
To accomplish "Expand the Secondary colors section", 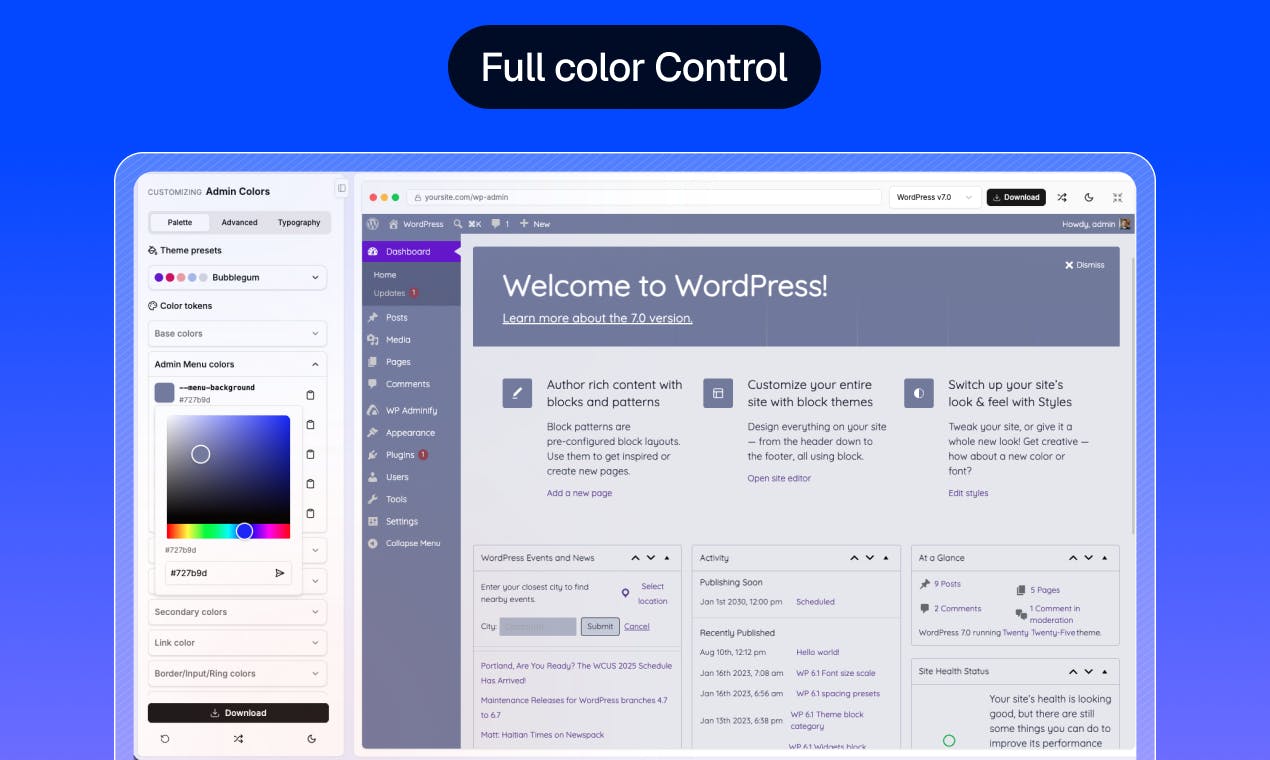I will coord(238,612).
